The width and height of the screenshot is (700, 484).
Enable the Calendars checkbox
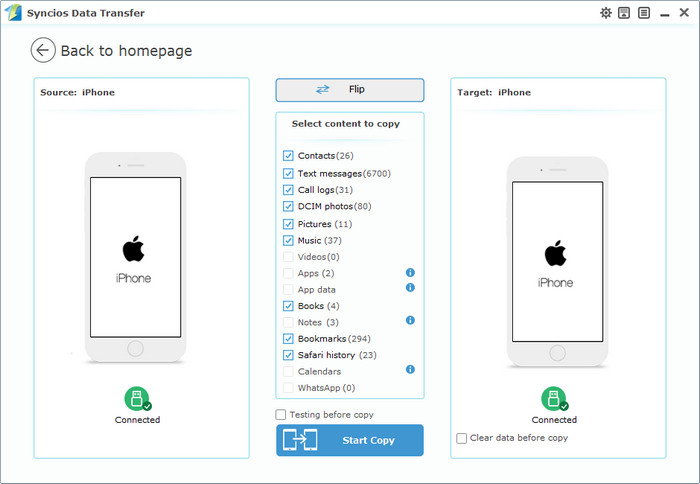click(x=288, y=371)
